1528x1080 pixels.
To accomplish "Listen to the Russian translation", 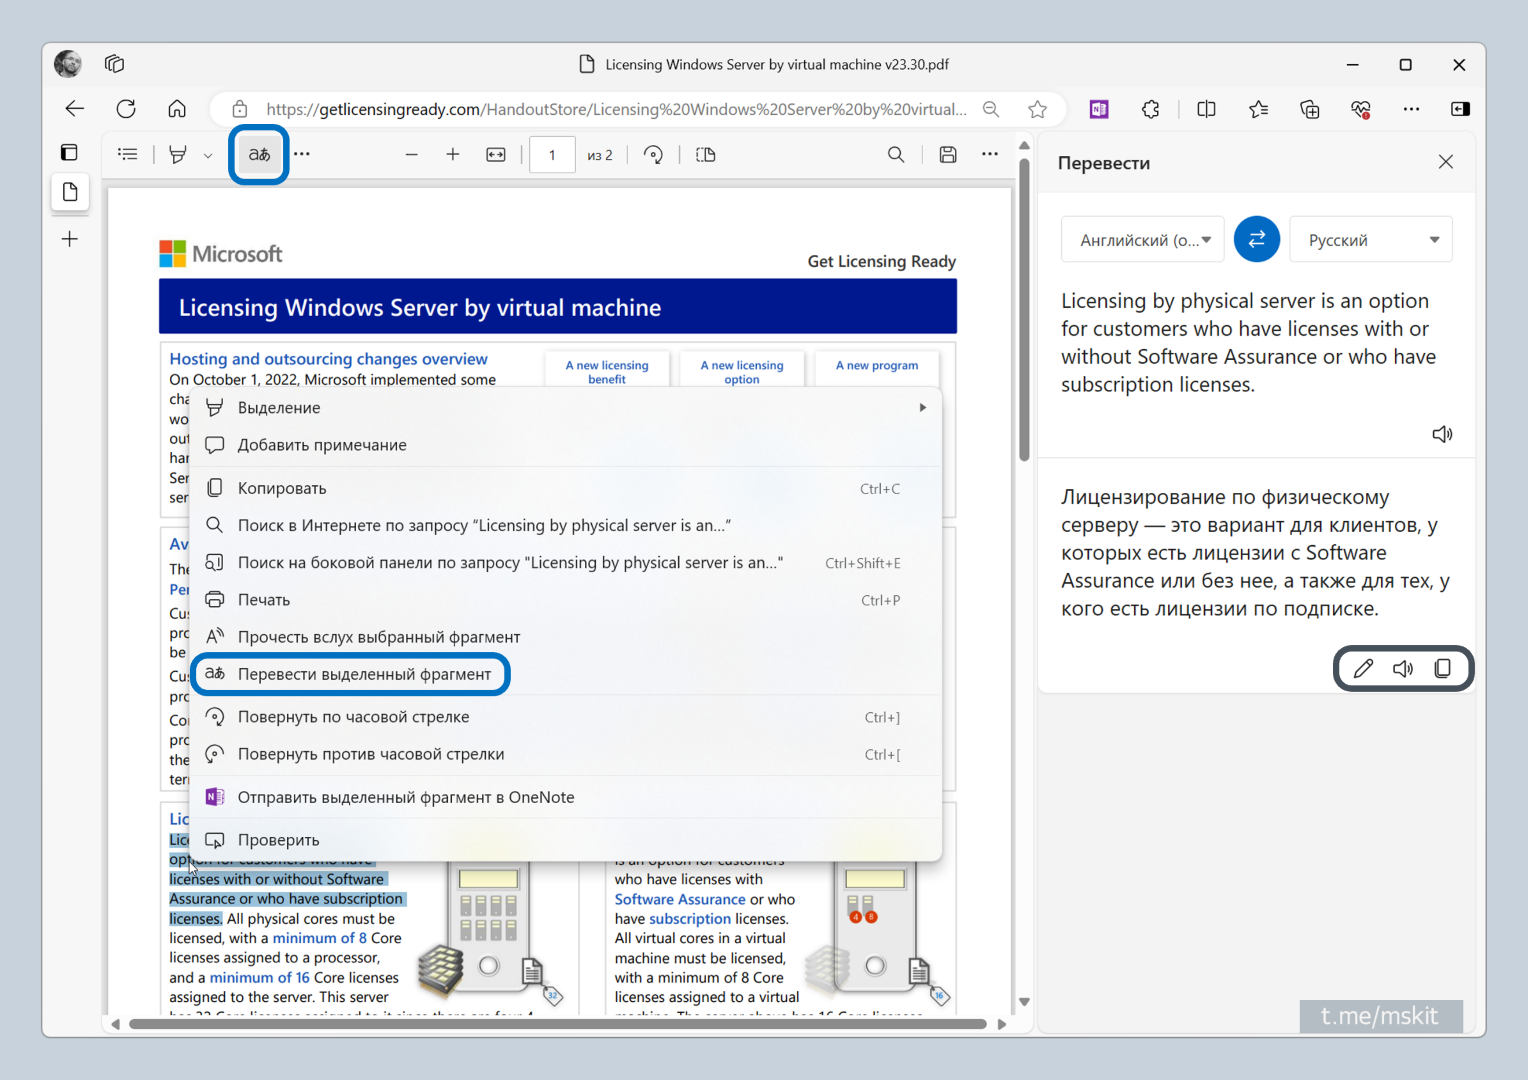I will (x=1403, y=669).
